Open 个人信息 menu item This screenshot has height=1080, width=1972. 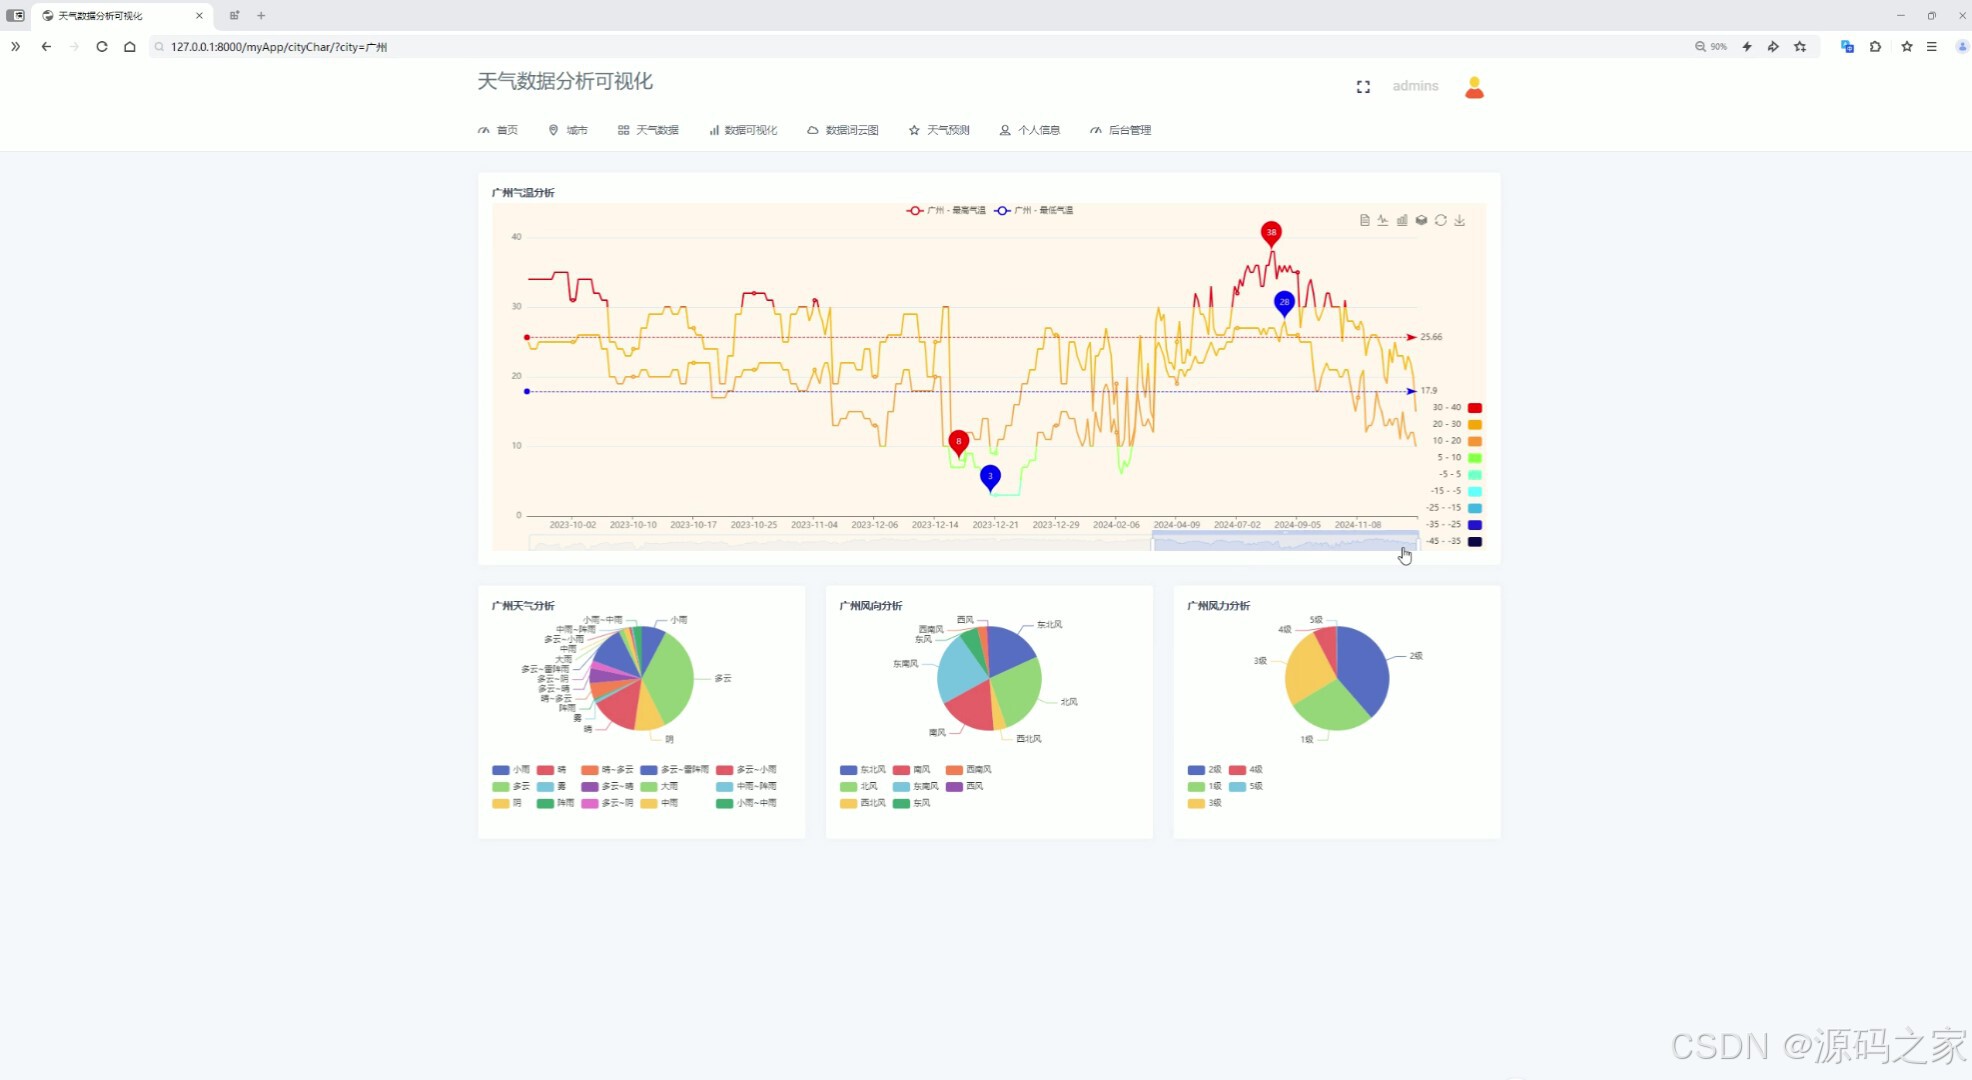pyautogui.click(x=1030, y=130)
